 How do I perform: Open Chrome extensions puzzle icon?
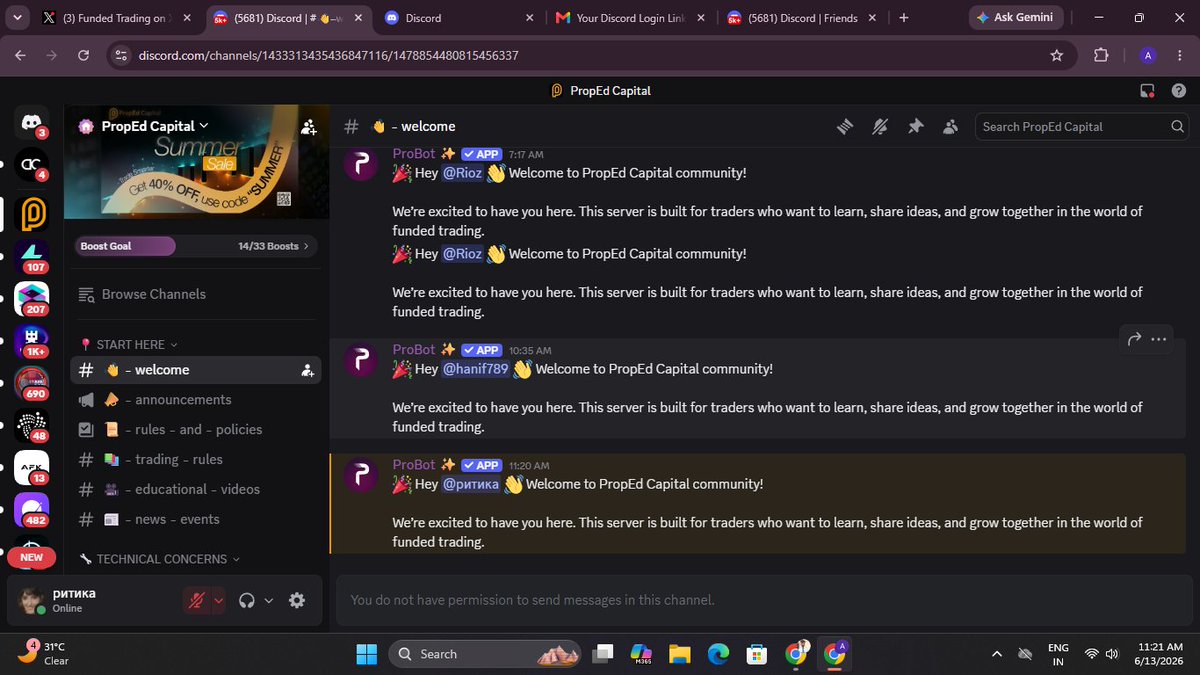click(1102, 56)
